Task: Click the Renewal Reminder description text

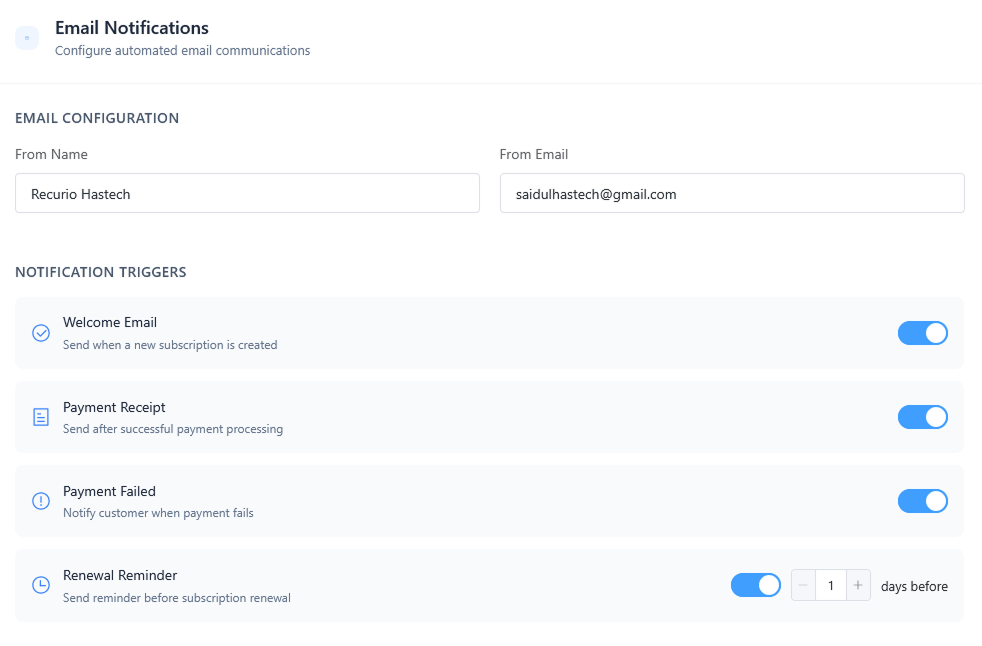Action: [x=176, y=597]
